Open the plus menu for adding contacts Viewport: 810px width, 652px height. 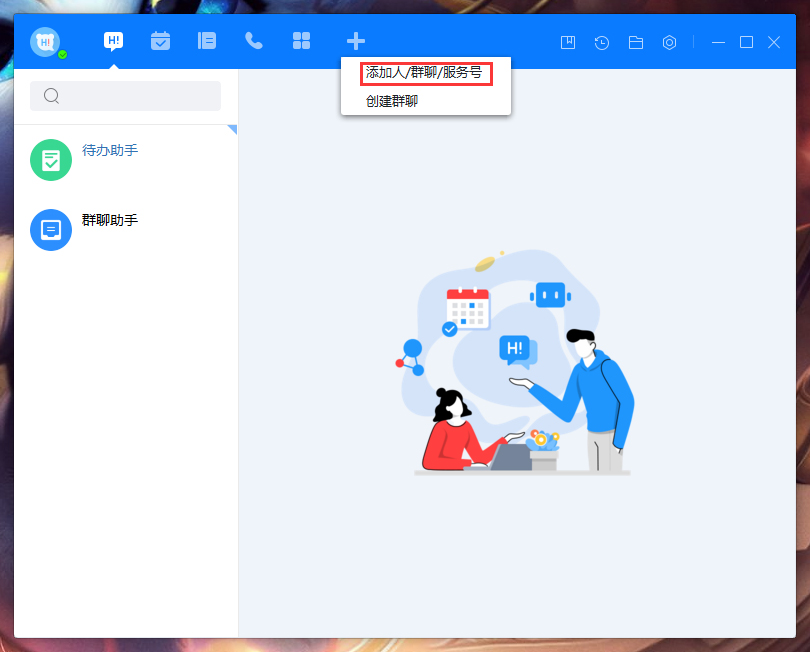(x=355, y=41)
